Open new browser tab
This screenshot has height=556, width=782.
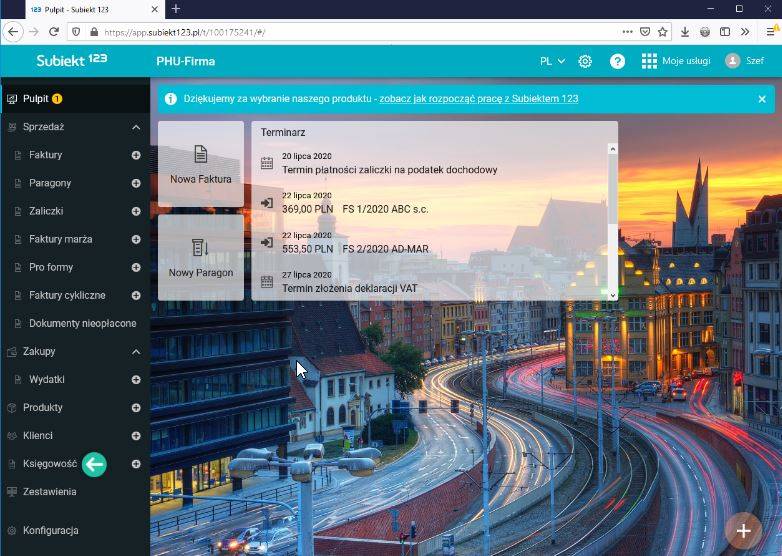click(176, 9)
